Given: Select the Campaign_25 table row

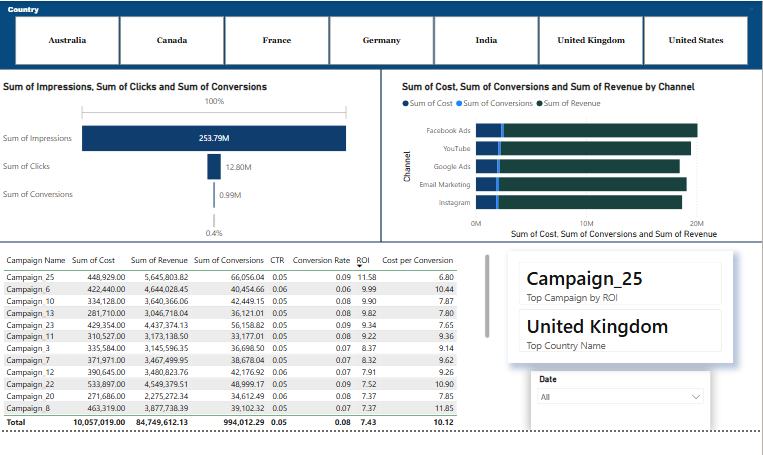Looking at the screenshot, I should coord(230,277).
